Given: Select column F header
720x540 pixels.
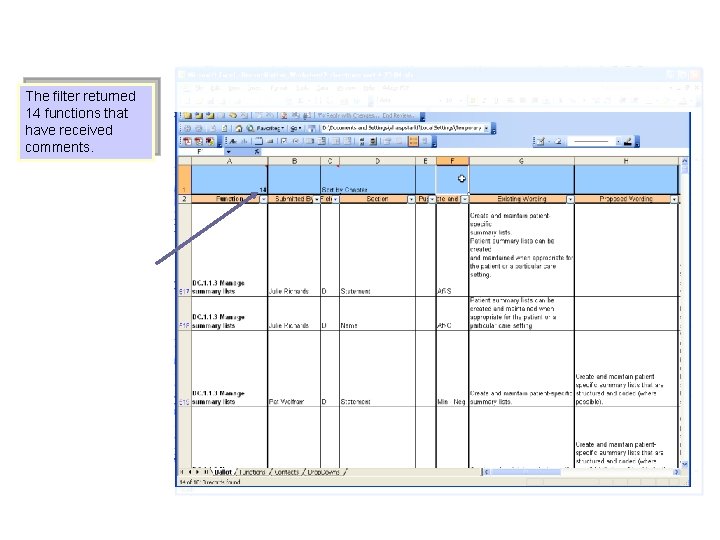Looking at the screenshot, I should coord(452,161).
